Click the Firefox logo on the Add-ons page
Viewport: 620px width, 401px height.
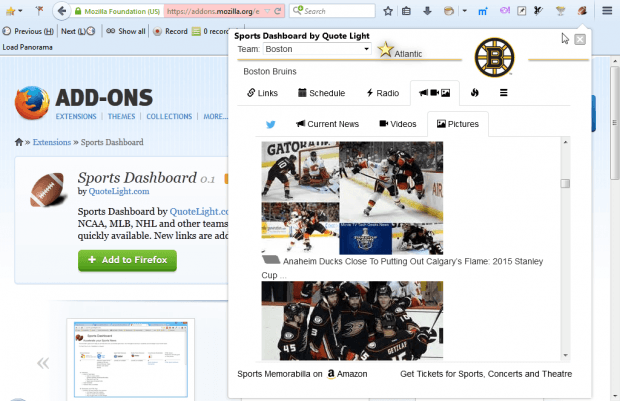(32, 102)
